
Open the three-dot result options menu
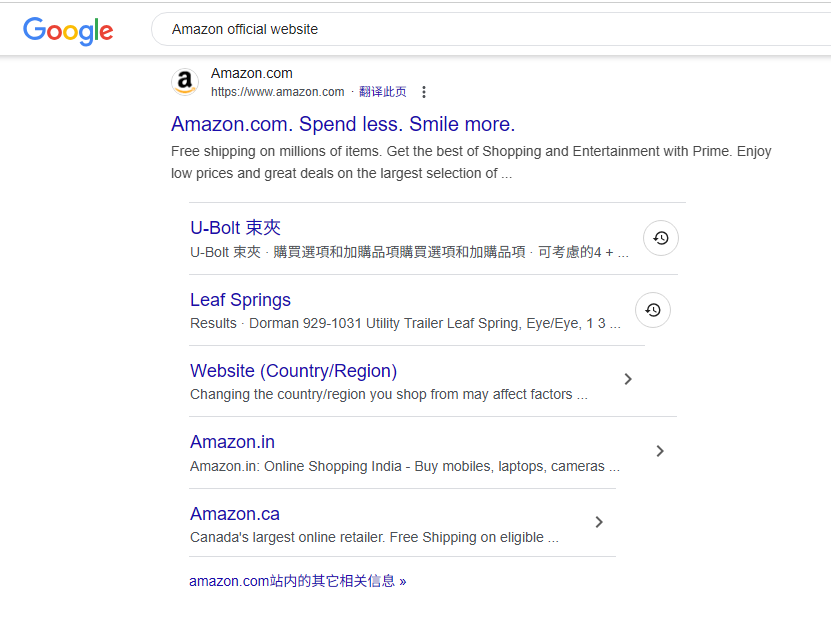424,92
